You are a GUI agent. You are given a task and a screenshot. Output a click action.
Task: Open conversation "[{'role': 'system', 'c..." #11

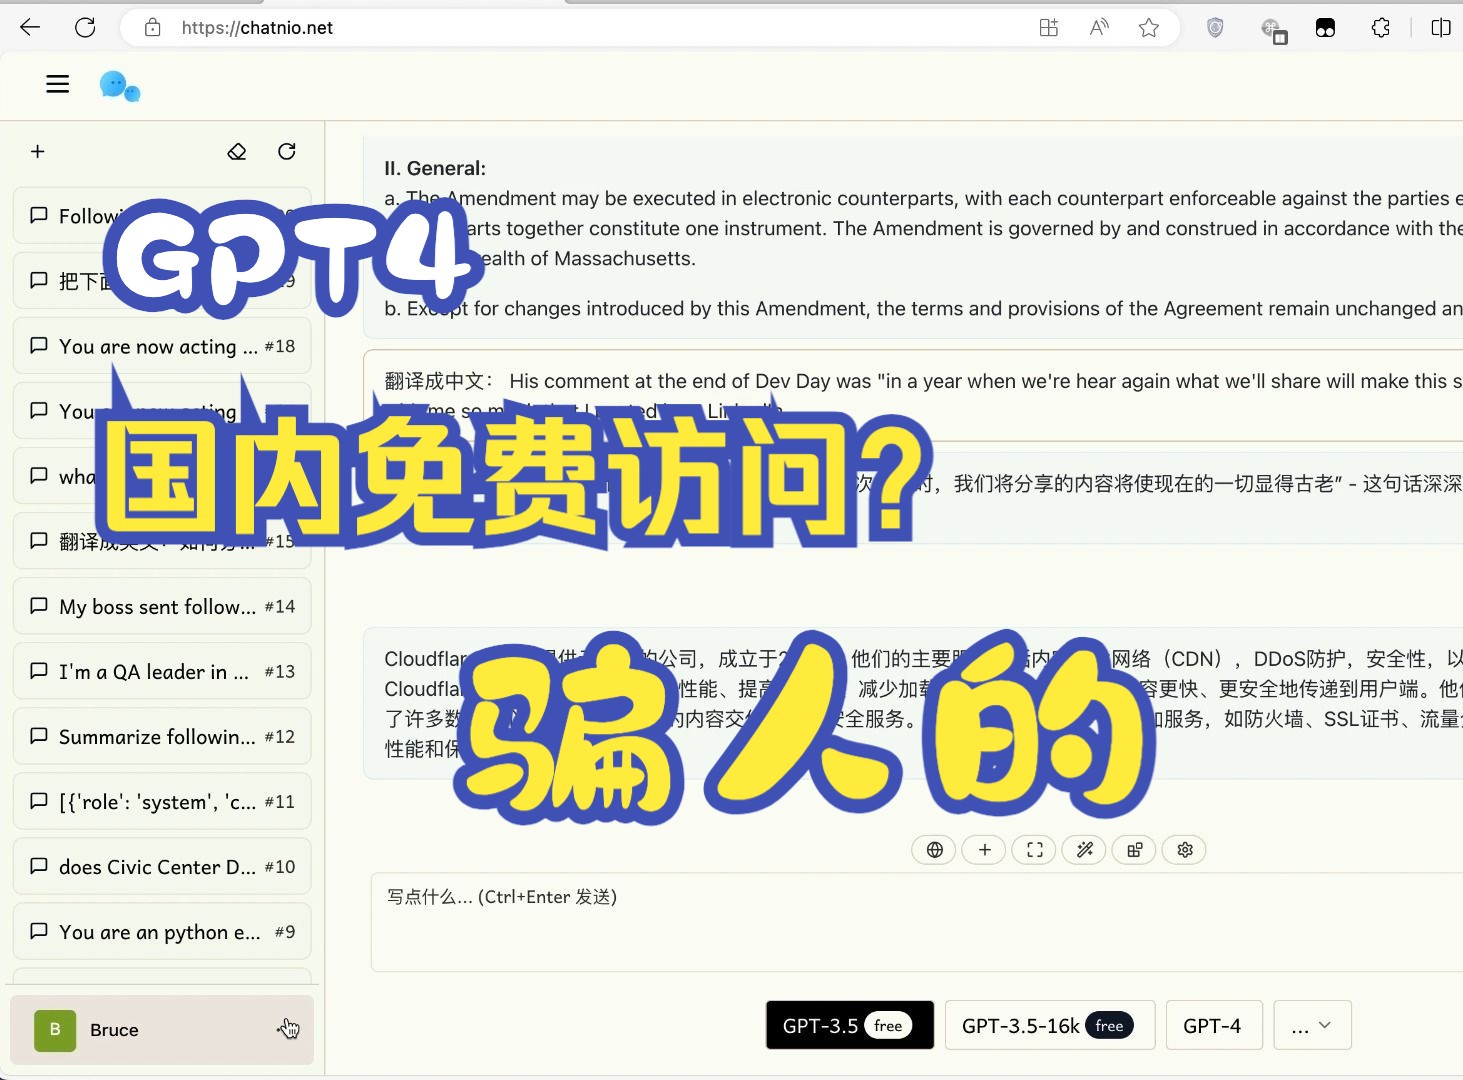(162, 801)
